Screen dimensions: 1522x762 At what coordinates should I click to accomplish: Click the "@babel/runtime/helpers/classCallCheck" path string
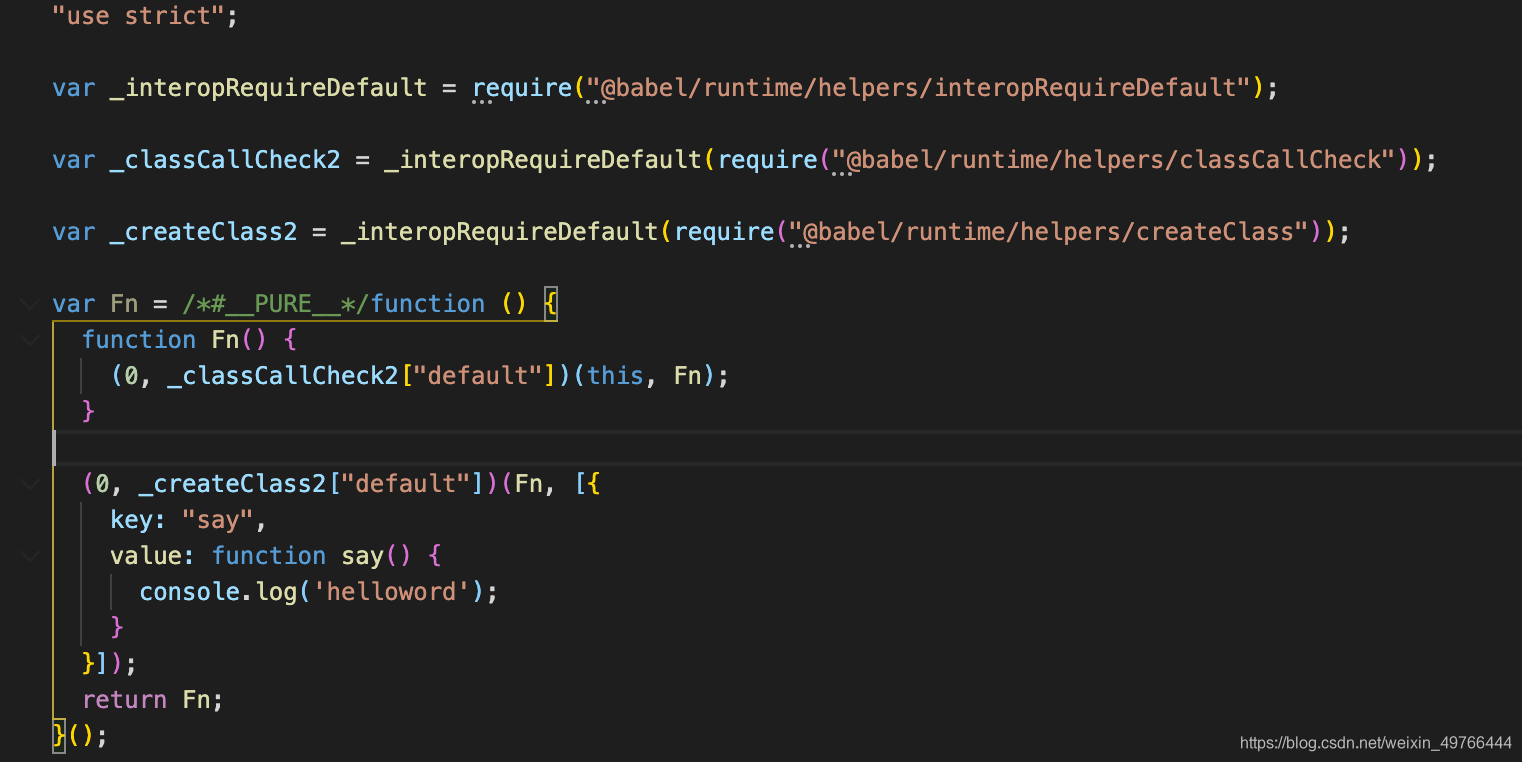(x=1115, y=160)
